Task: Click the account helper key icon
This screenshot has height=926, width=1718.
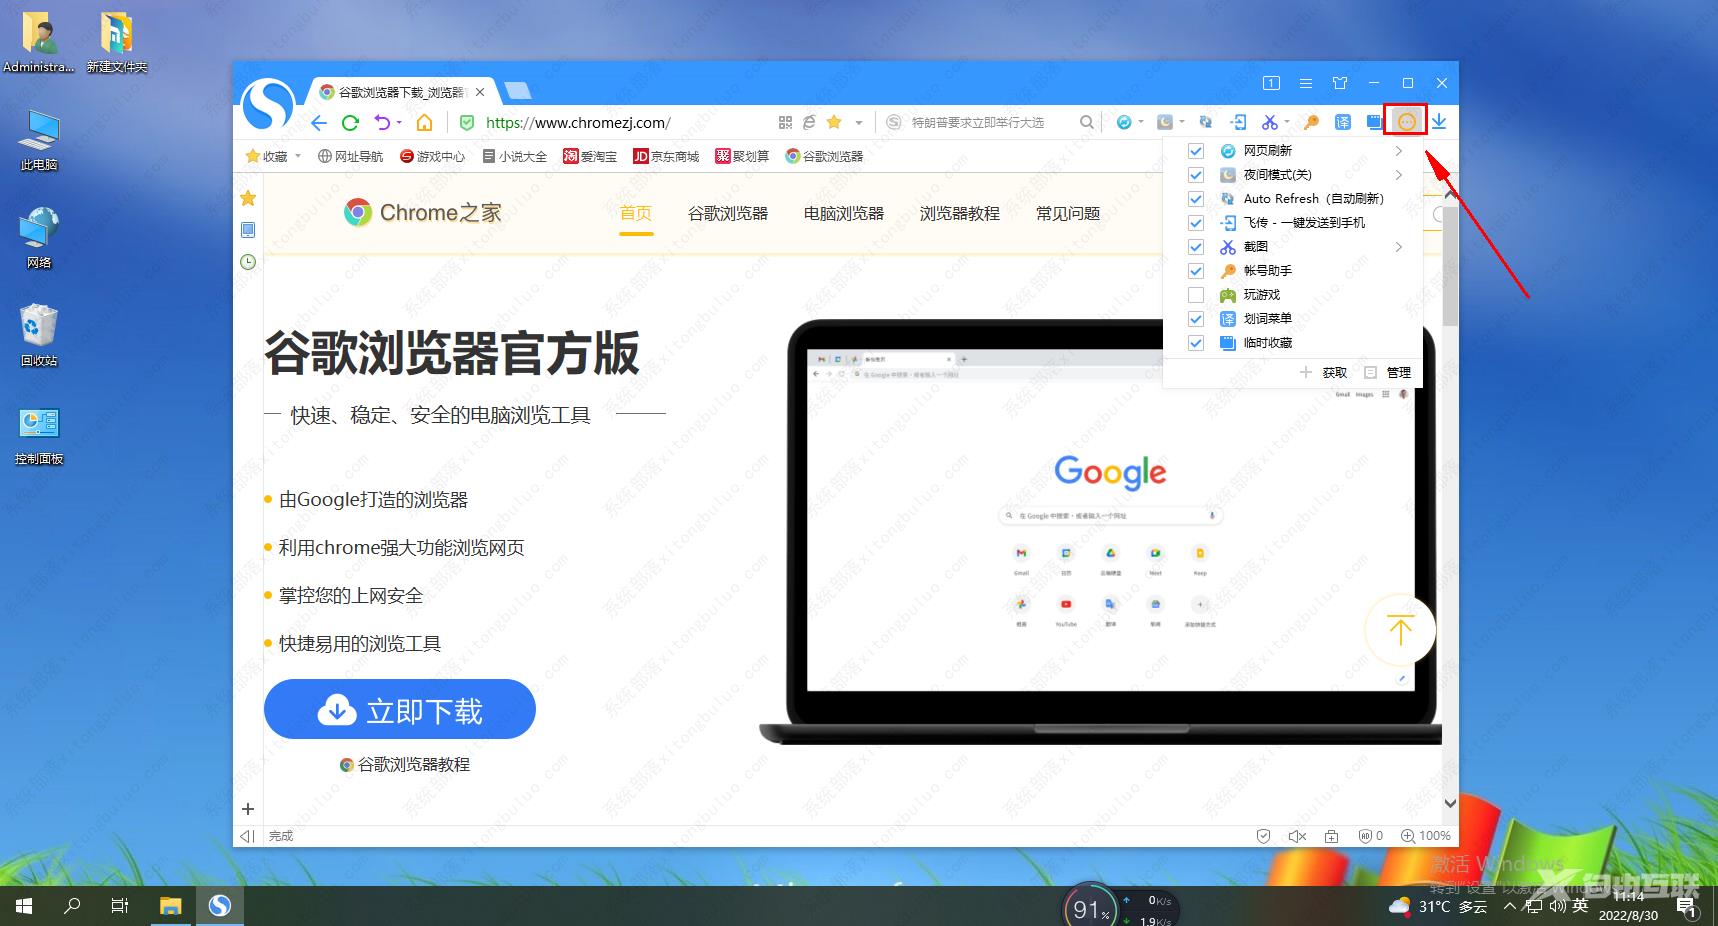Action: (1311, 122)
